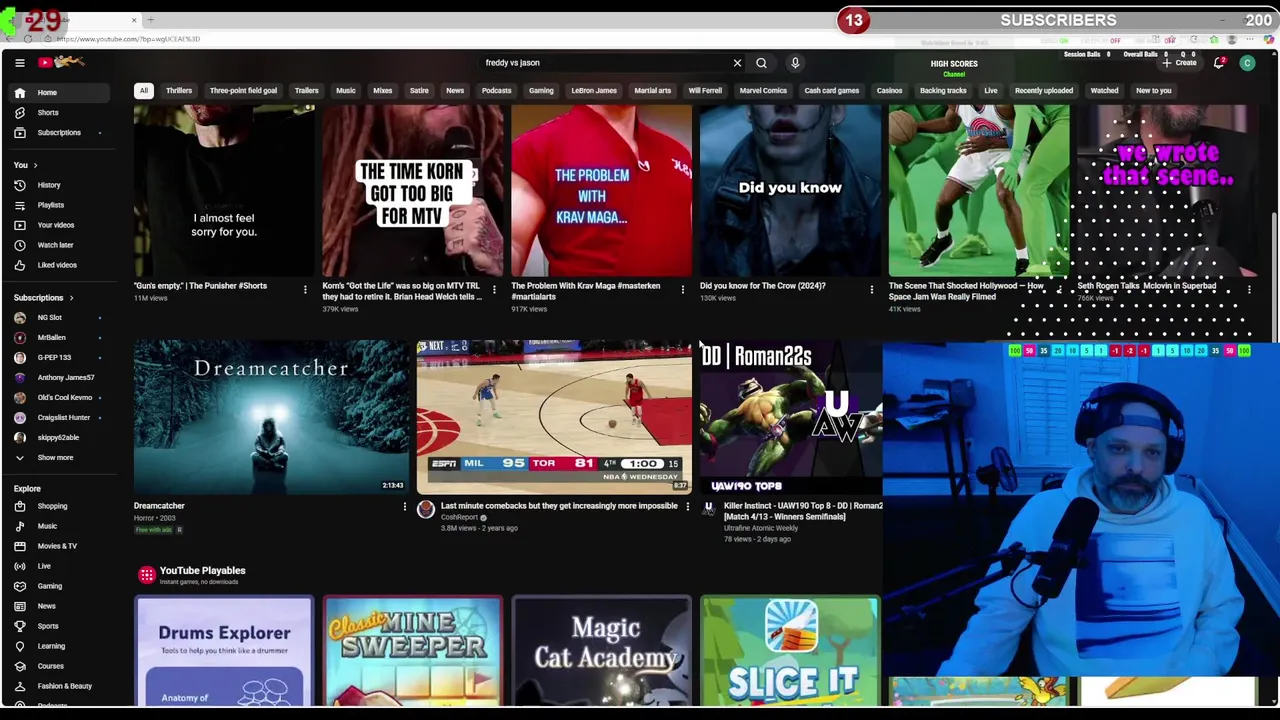Clear the search box with X
Image resolution: width=1280 pixels, height=720 pixels.
[737, 63]
